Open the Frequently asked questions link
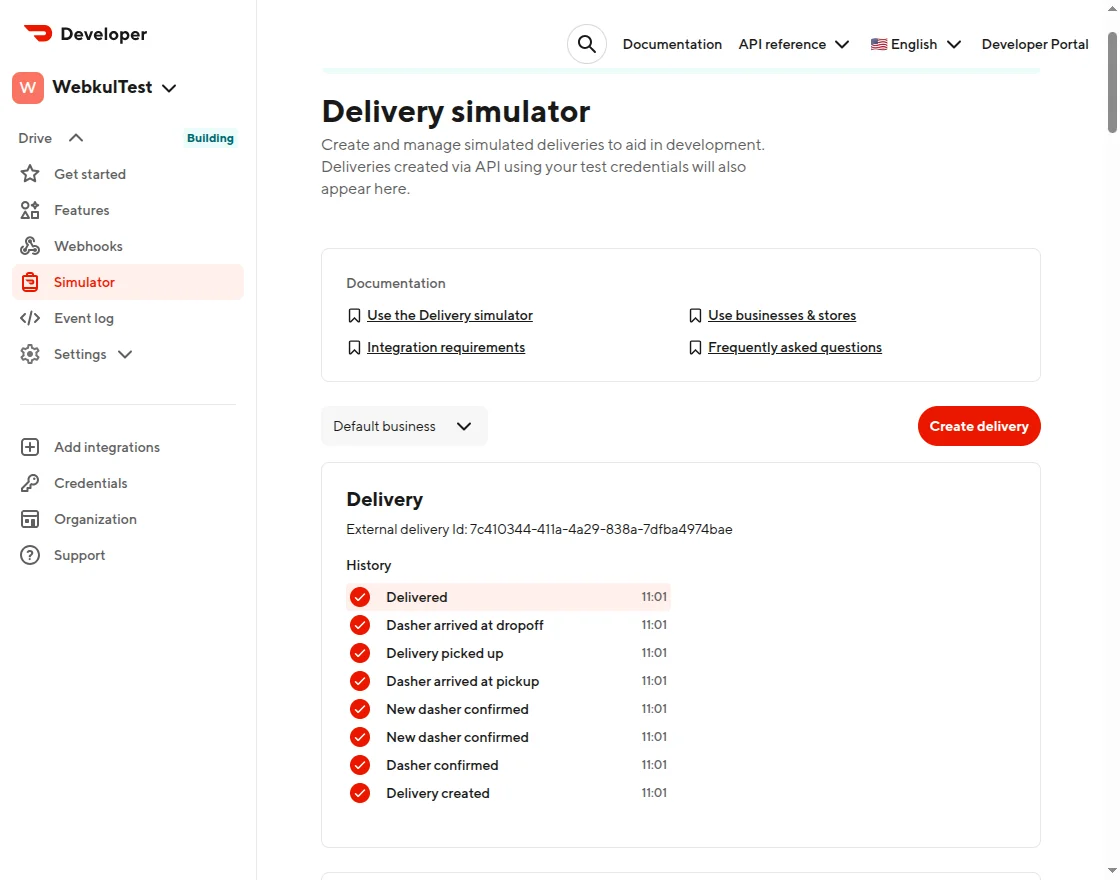This screenshot has width=1120, height=880. 795,348
